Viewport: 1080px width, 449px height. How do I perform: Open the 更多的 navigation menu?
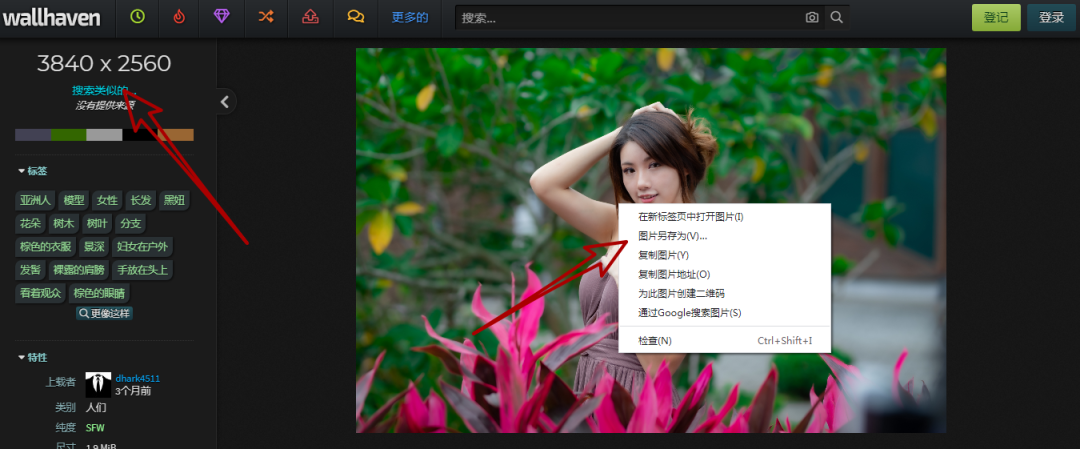coord(410,18)
